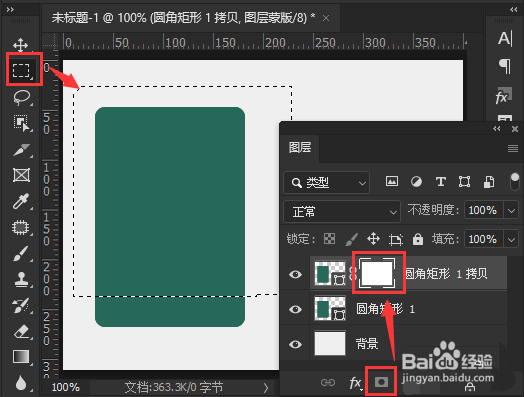Screen dimensions: 524x397
Task: Select the Eraser tool
Action: tap(21, 332)
